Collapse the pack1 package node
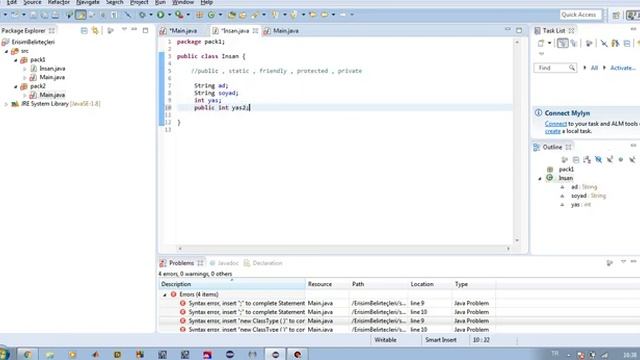This screenshot has width=640, height=360. 16,60
